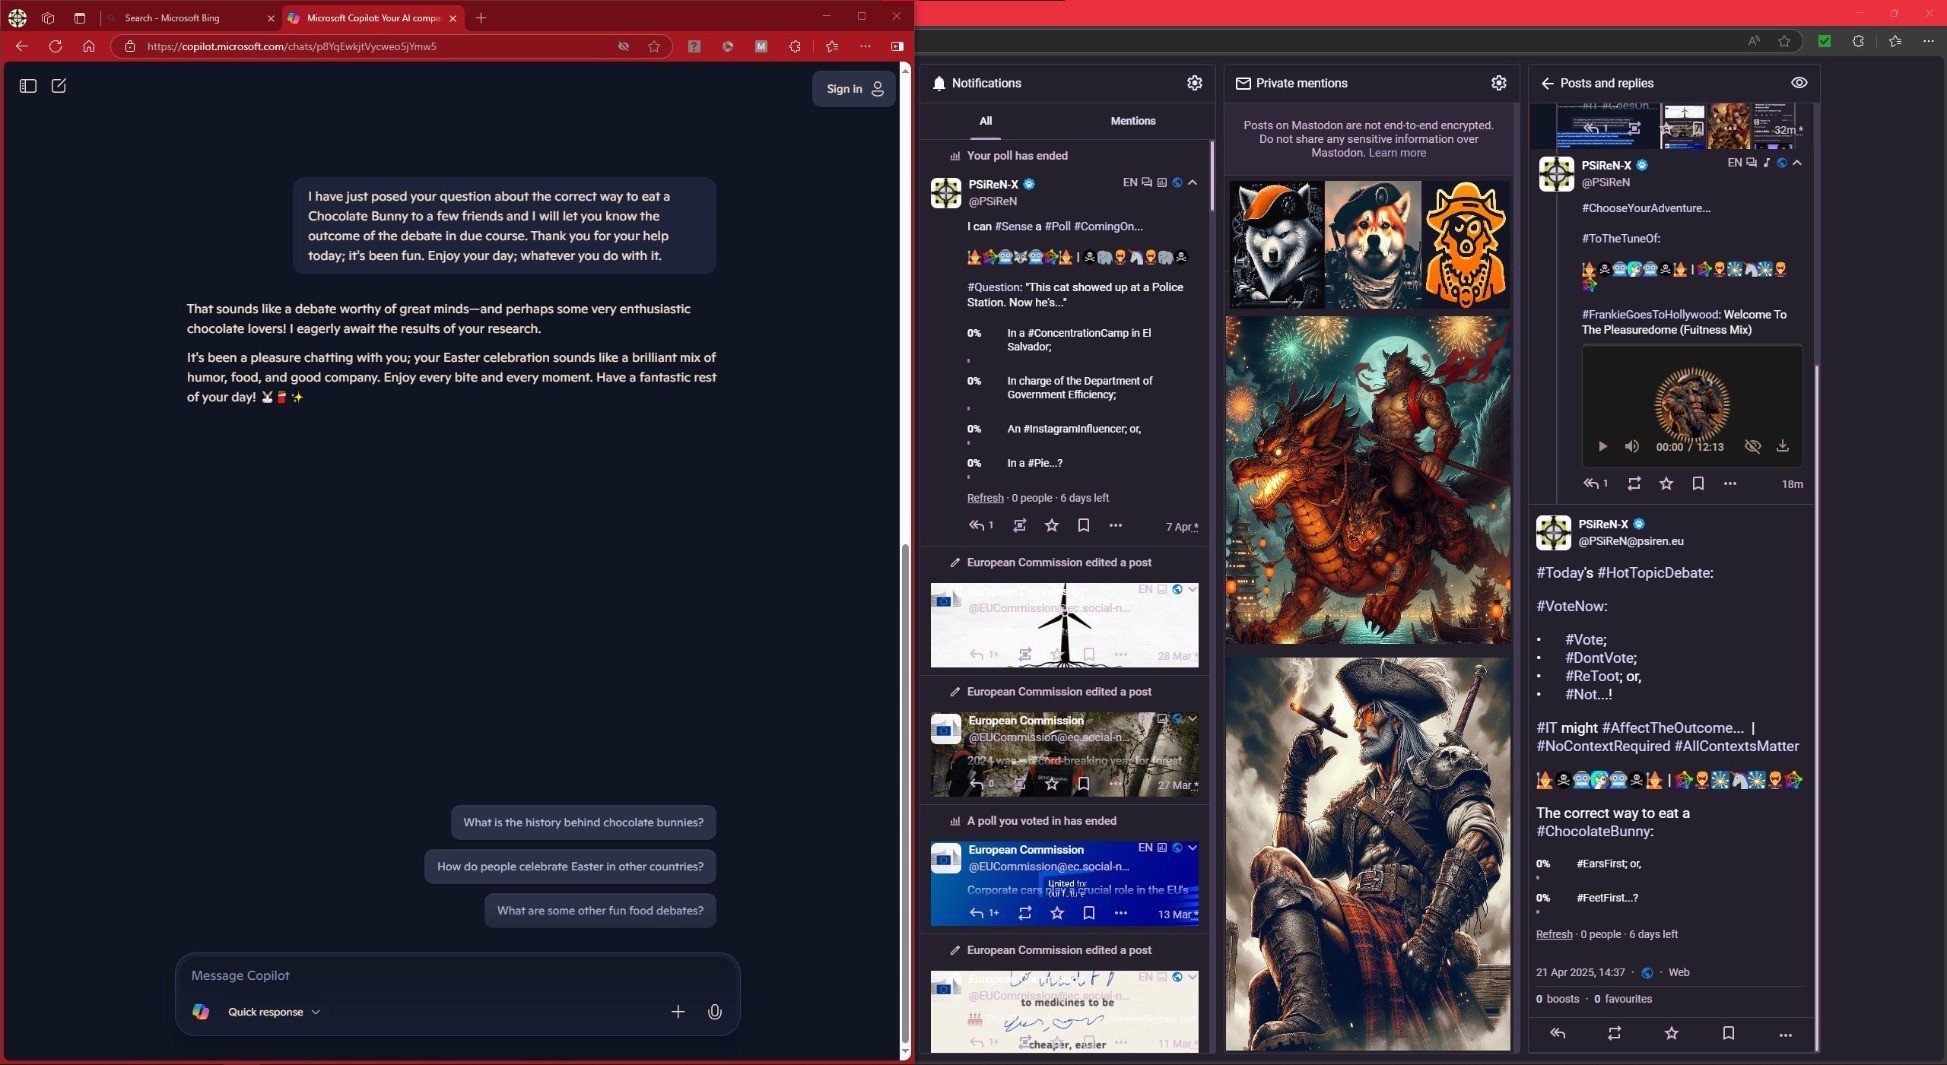This screenshot has width=1947, height=1065.
Task: Open Copilot sidebar panel toggle
Action: (28, 86)
